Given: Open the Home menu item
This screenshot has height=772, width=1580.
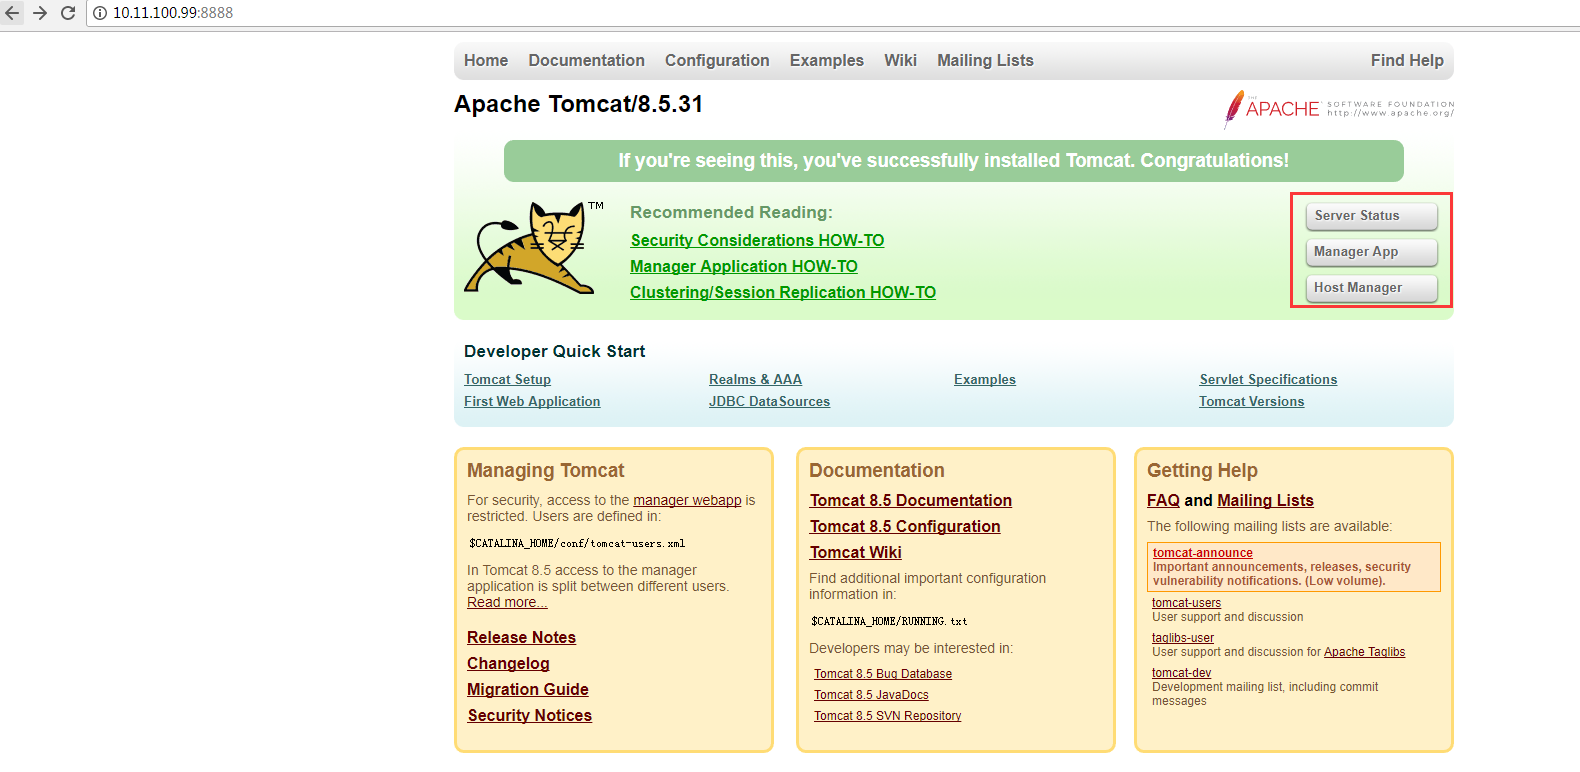Looking at the screenshot, I should pyautogui.click(x=486, y=60).
